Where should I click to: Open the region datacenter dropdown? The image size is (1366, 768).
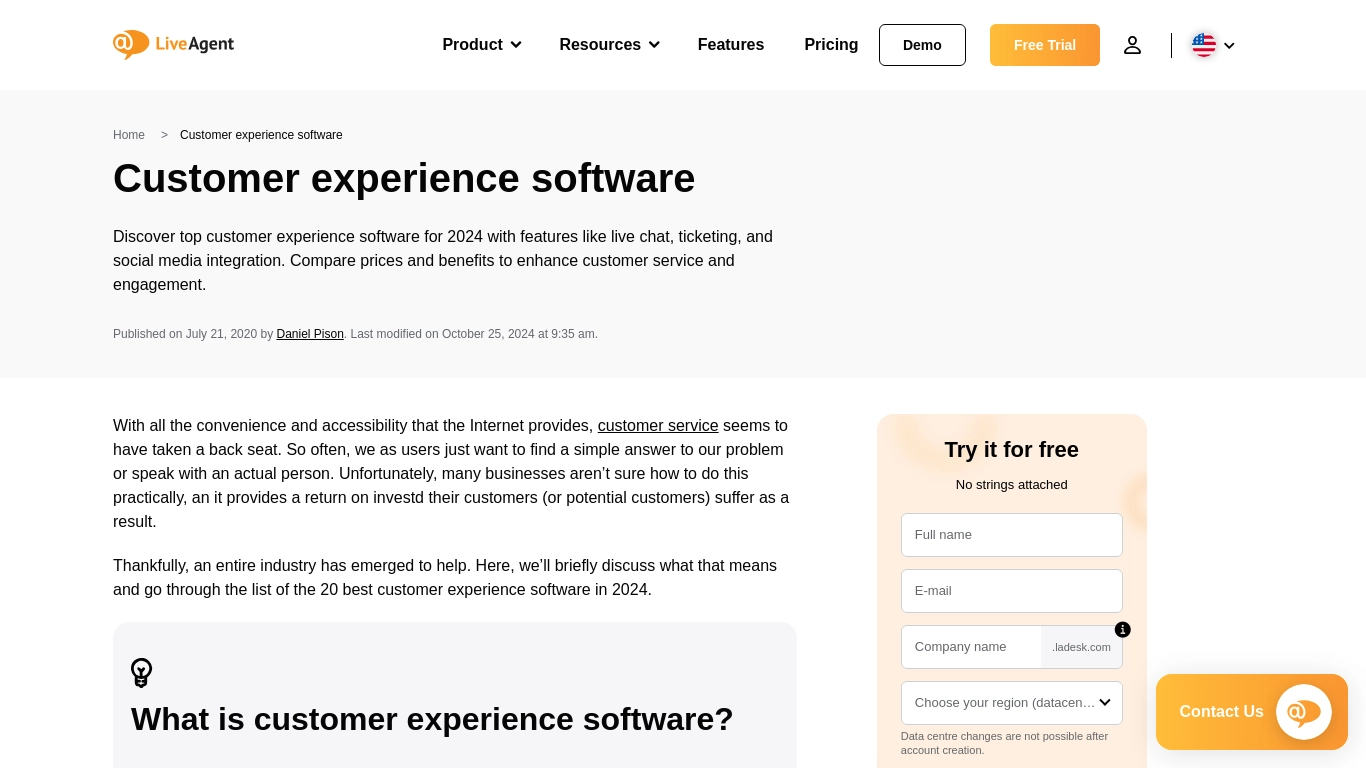pyautogui.click(x=1011, y=703)
